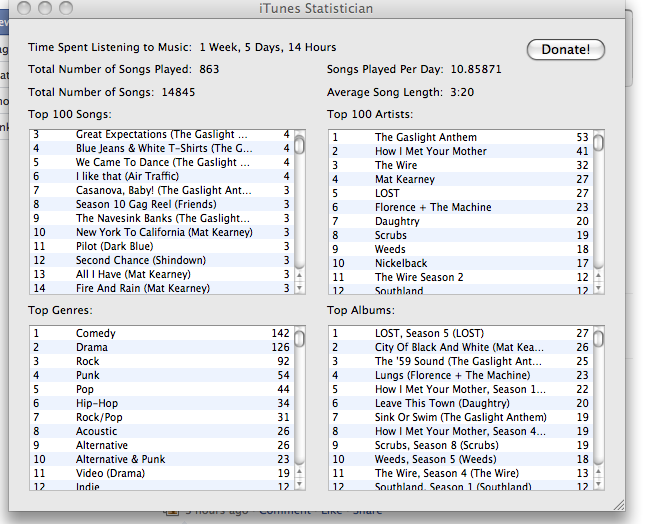The height and width of the screenshot is (524, 648).
Task: Click the scroll down arrow in Top Albums list
Action: [x=598, y=484]
